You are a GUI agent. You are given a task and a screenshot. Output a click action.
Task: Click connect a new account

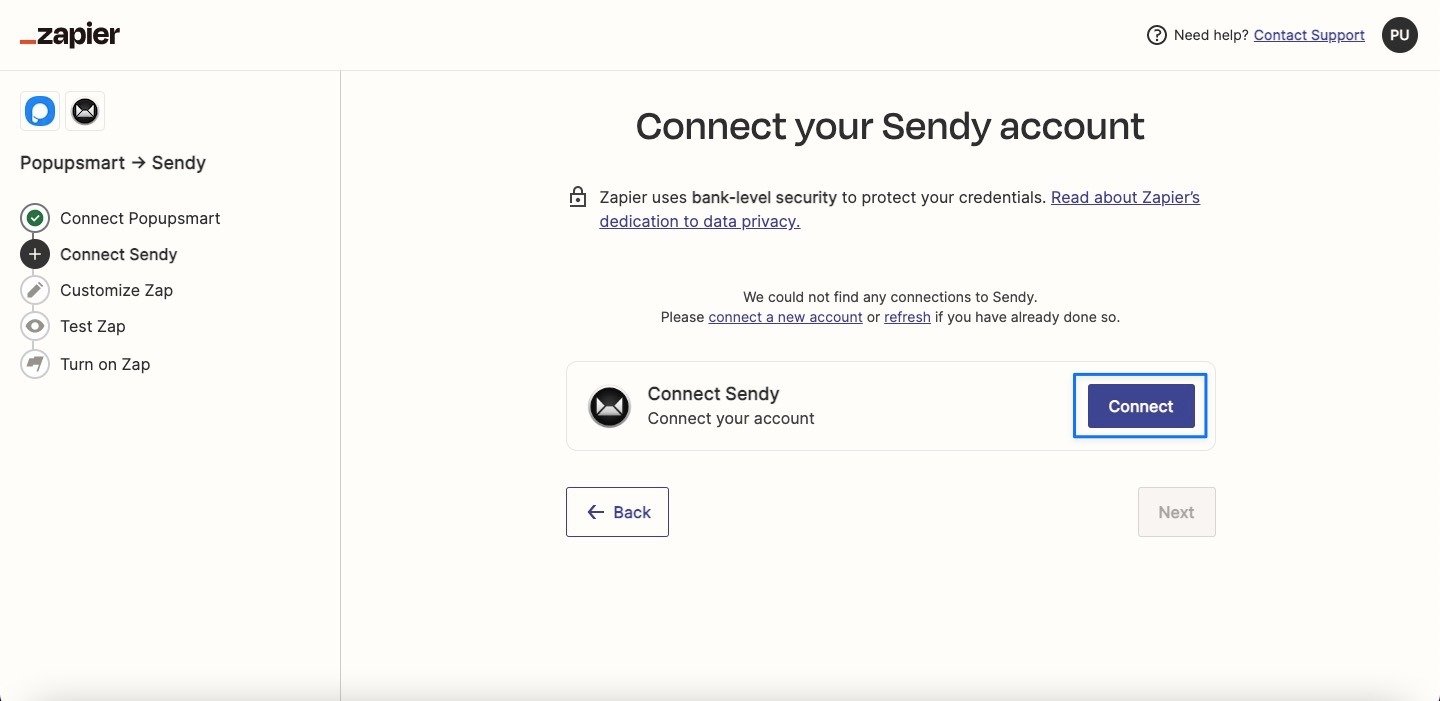[785, 317]
